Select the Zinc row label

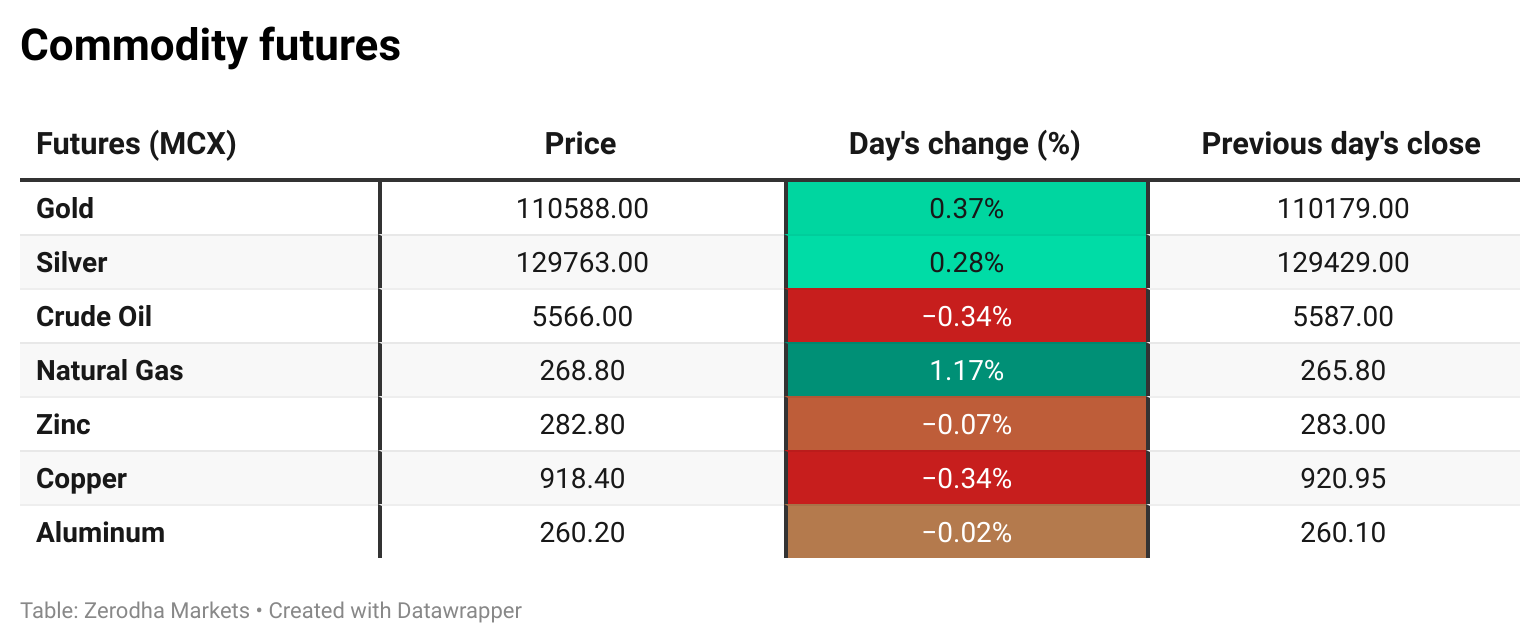point(63,425)
